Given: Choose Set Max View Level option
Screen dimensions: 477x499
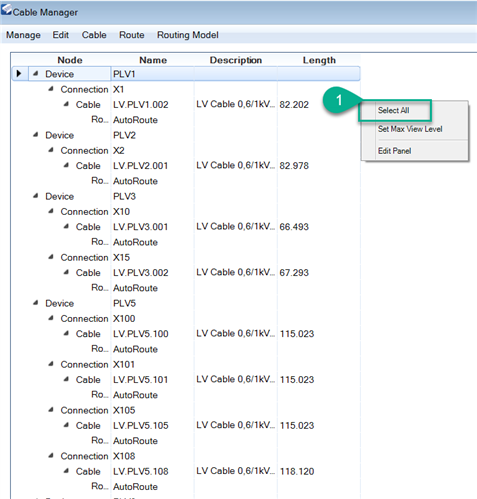Looking at the screenshot, I should tap(410, 129).
